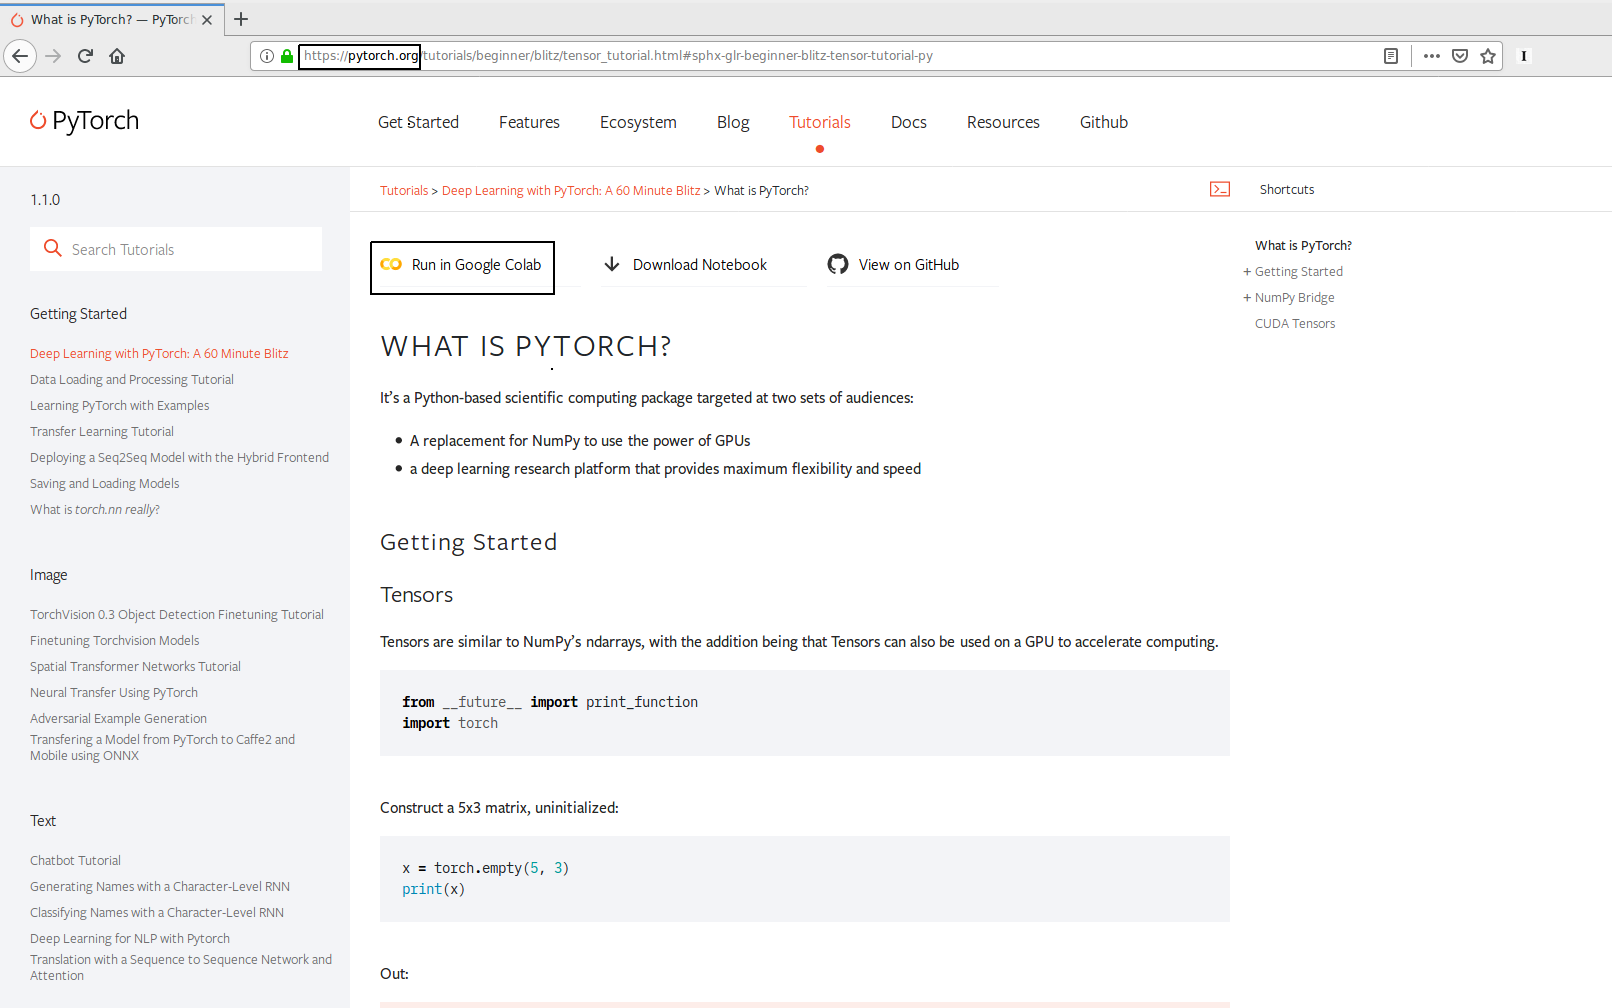Click the browser back arrow button

point(20,56)
